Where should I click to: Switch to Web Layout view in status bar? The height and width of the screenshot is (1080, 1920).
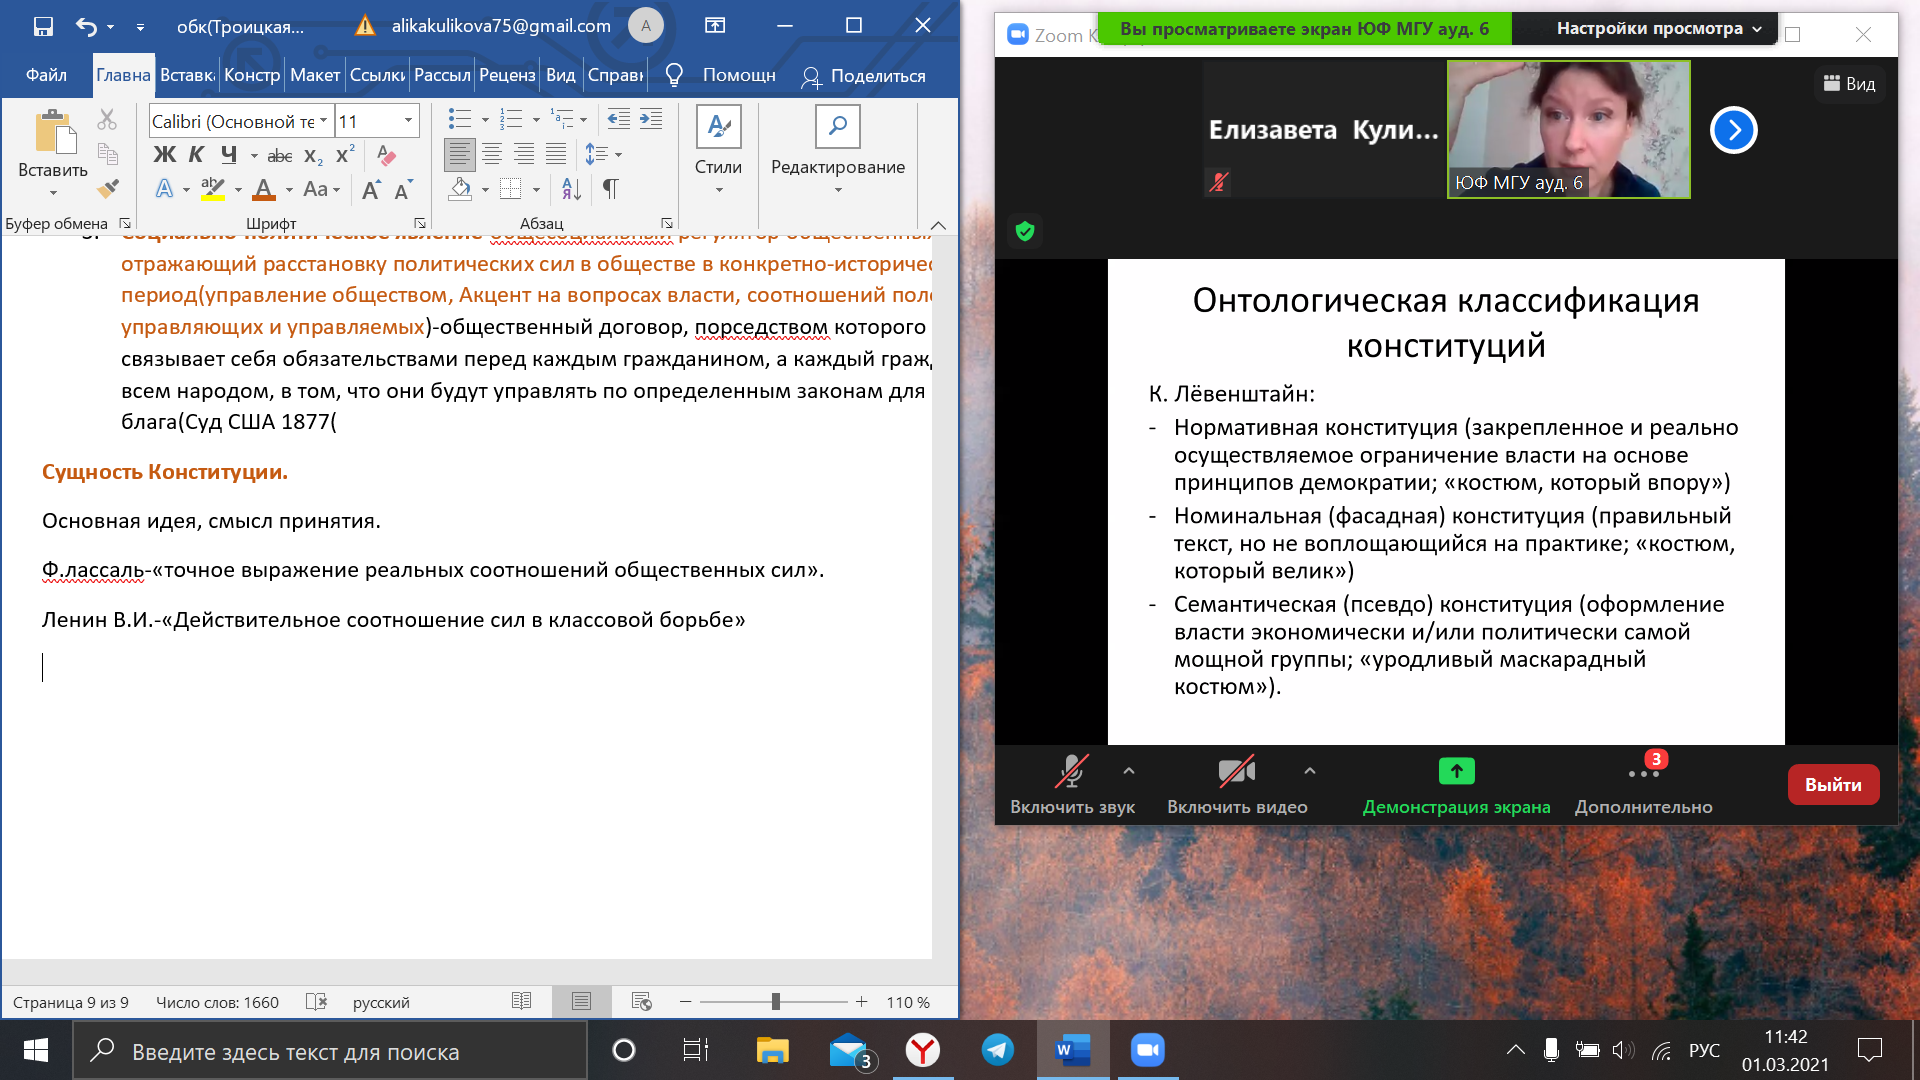(x=642, y=1001)
